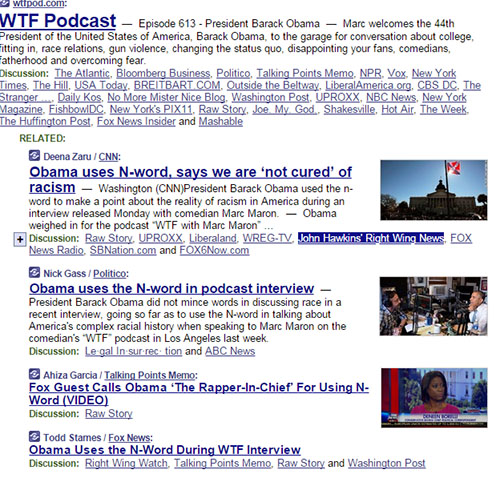This screenshot has height=478, width=500.
Task: Open No More Mister Nice Blog link
Action: tap(166, 97)
